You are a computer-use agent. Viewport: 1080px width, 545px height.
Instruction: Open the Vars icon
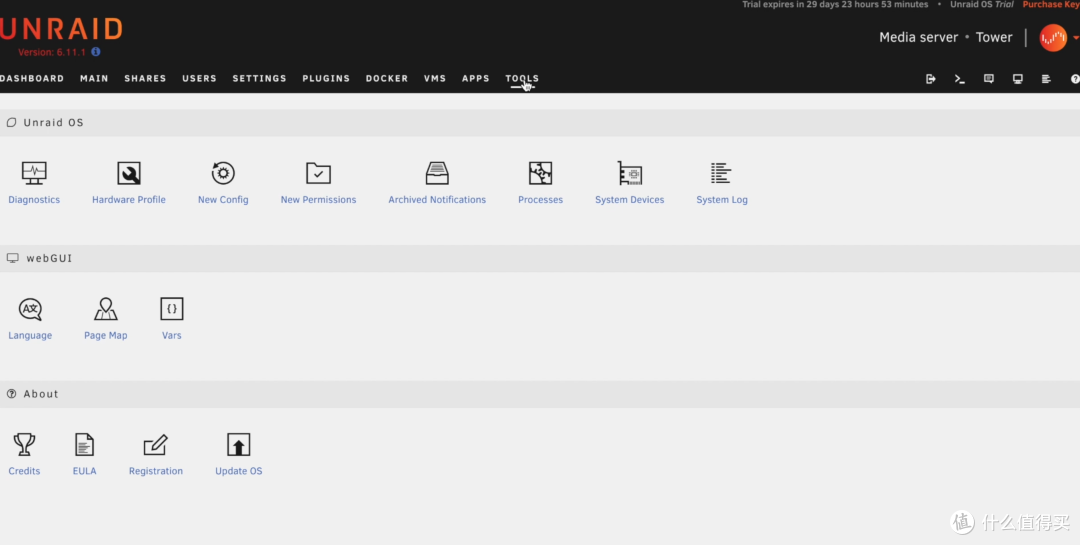172,310
